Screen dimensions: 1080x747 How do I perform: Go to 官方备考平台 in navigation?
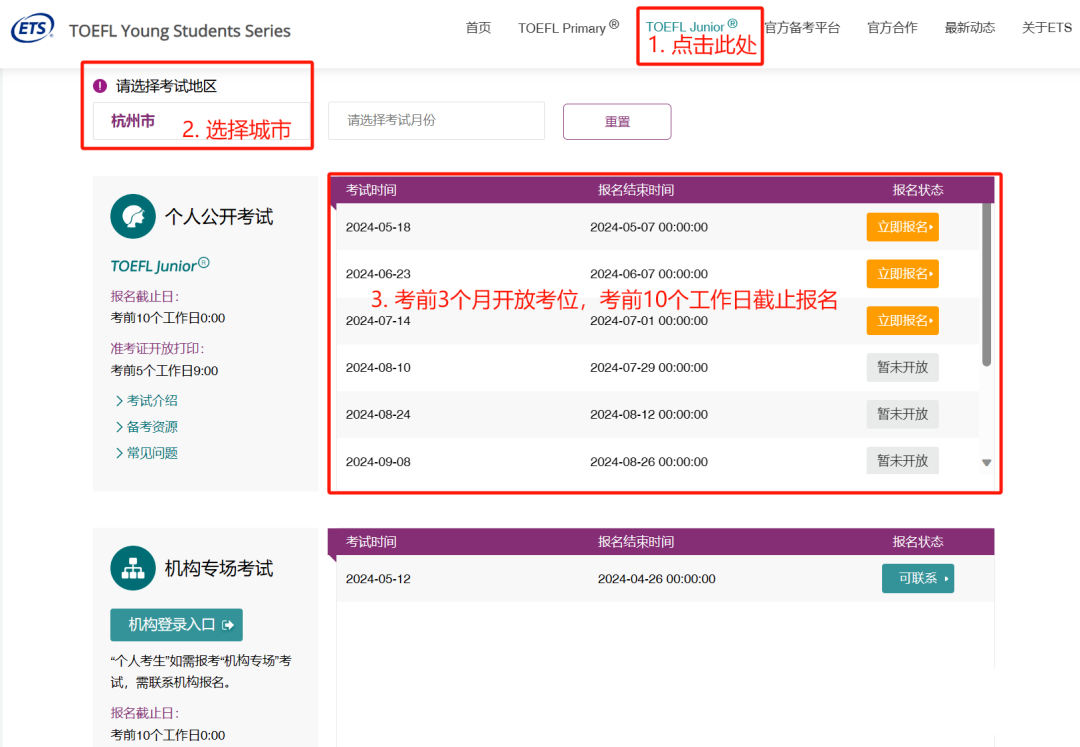(802, 28)
